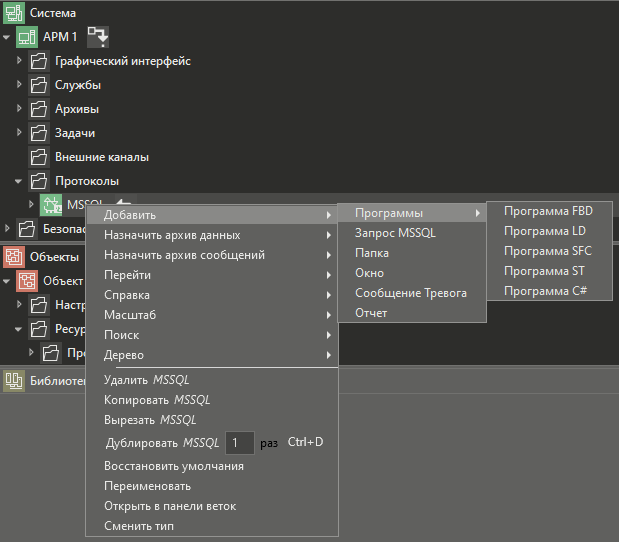
Task: Click the АРМ 1 workstation icon
Action: [x=27, y=37]
